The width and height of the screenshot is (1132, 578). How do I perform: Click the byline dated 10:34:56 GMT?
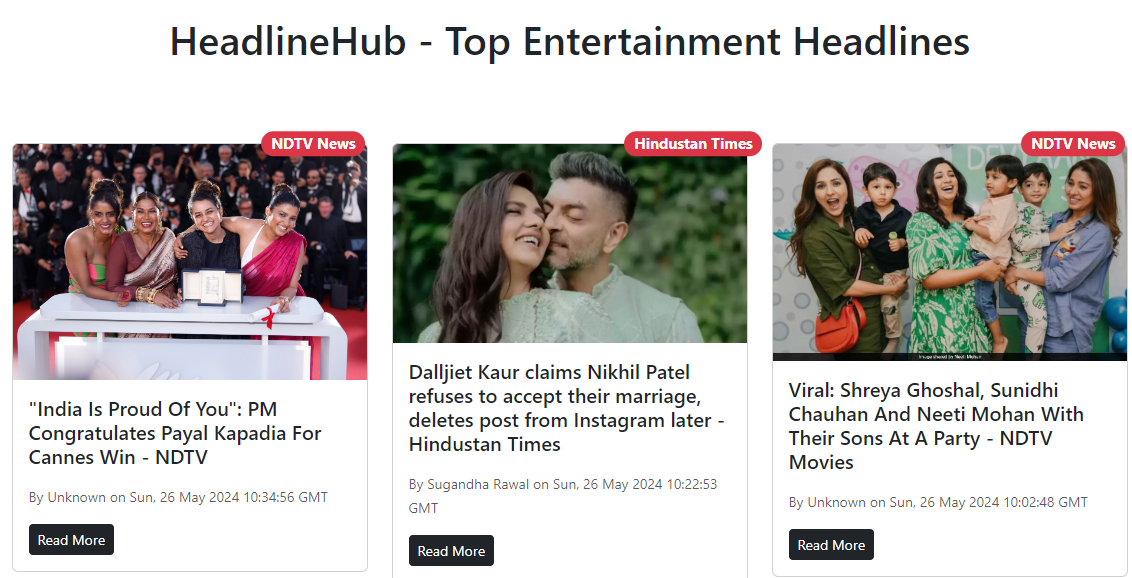(x=178, y=497)
